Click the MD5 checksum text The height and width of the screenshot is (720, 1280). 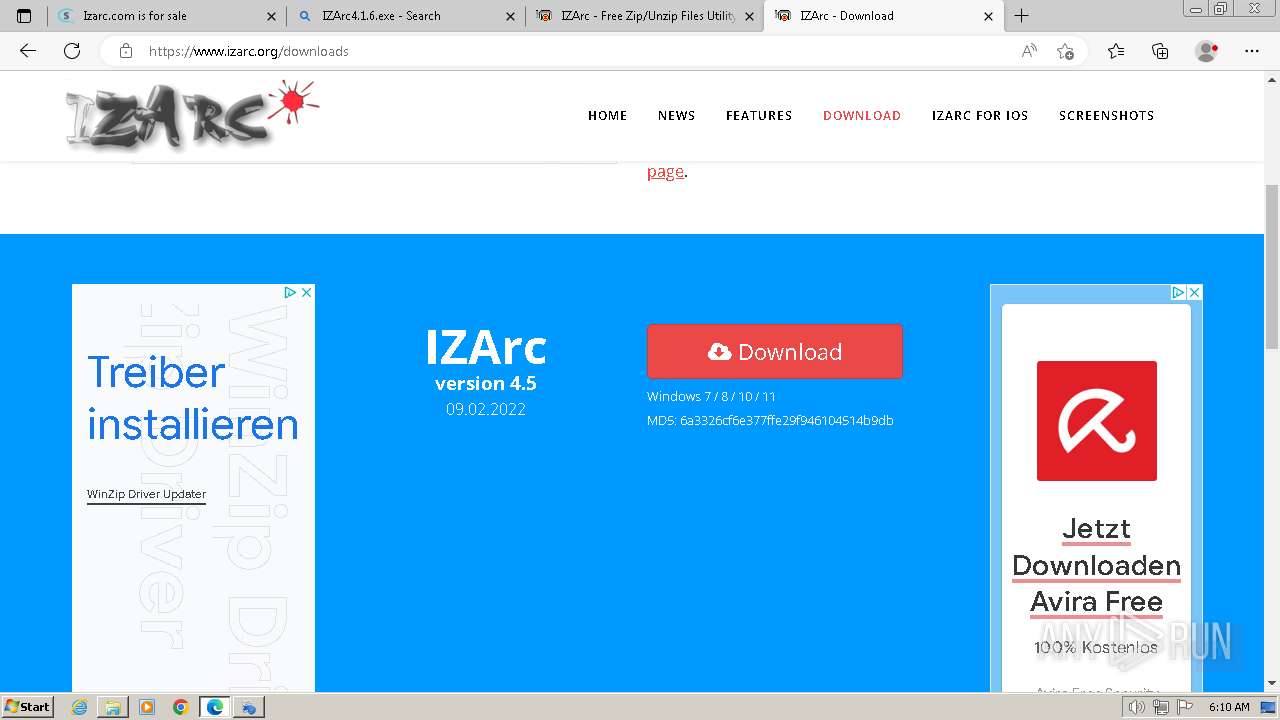(x=770, y=420)
